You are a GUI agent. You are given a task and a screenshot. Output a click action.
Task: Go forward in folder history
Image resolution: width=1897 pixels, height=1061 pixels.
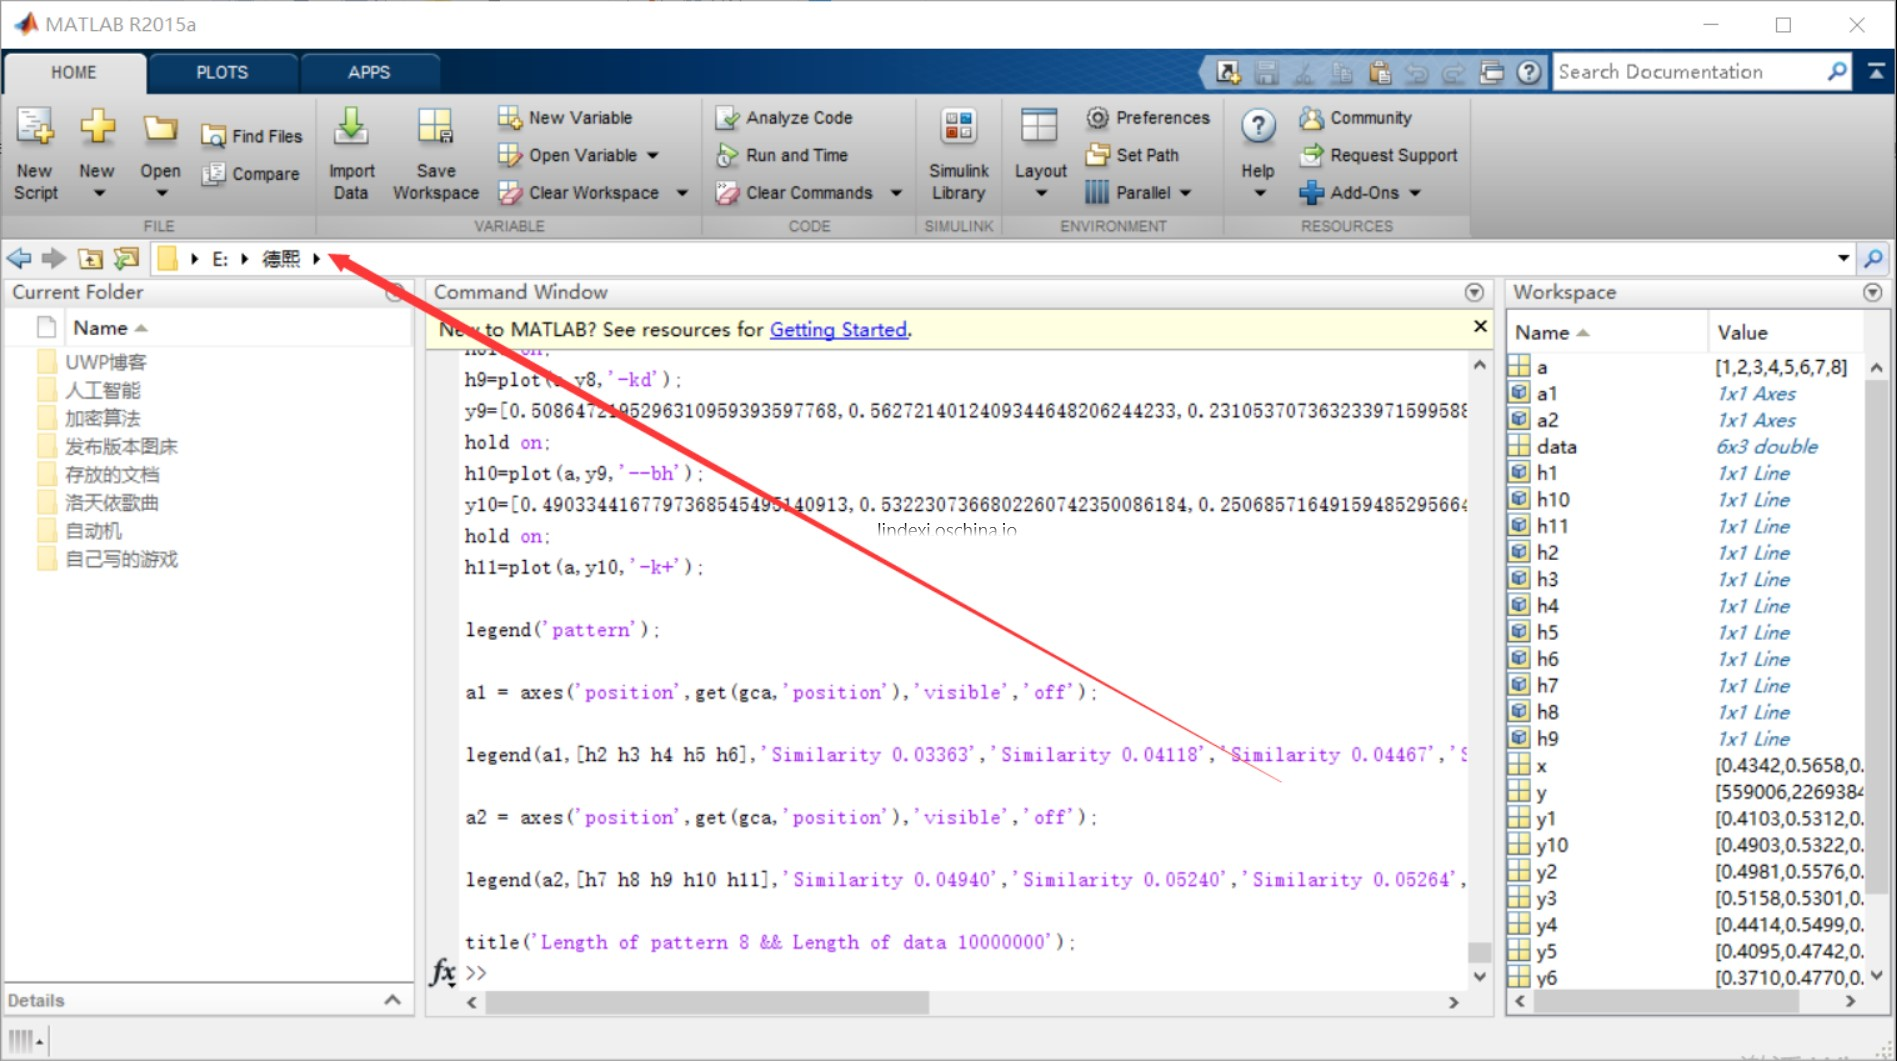click(x=54, y=259)
